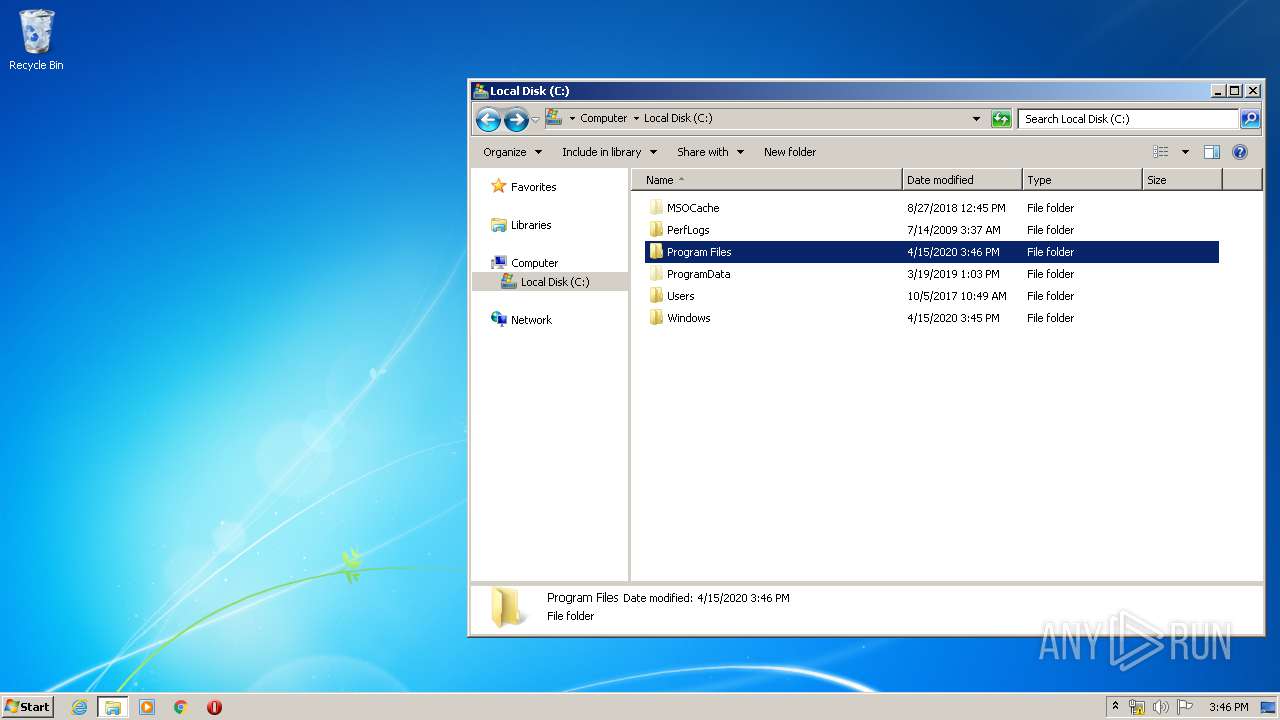Sort by the Size column header
This screenshot has height=720, width=1280.
coord(1182,180)
